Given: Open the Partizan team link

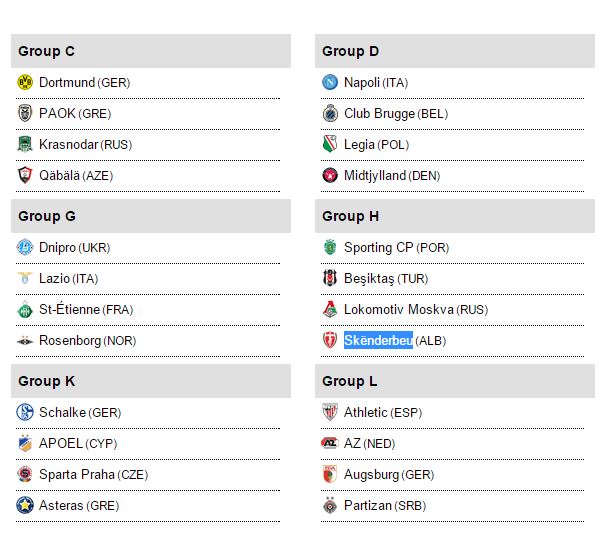Looking at the screenshot, I should point(367,505).
